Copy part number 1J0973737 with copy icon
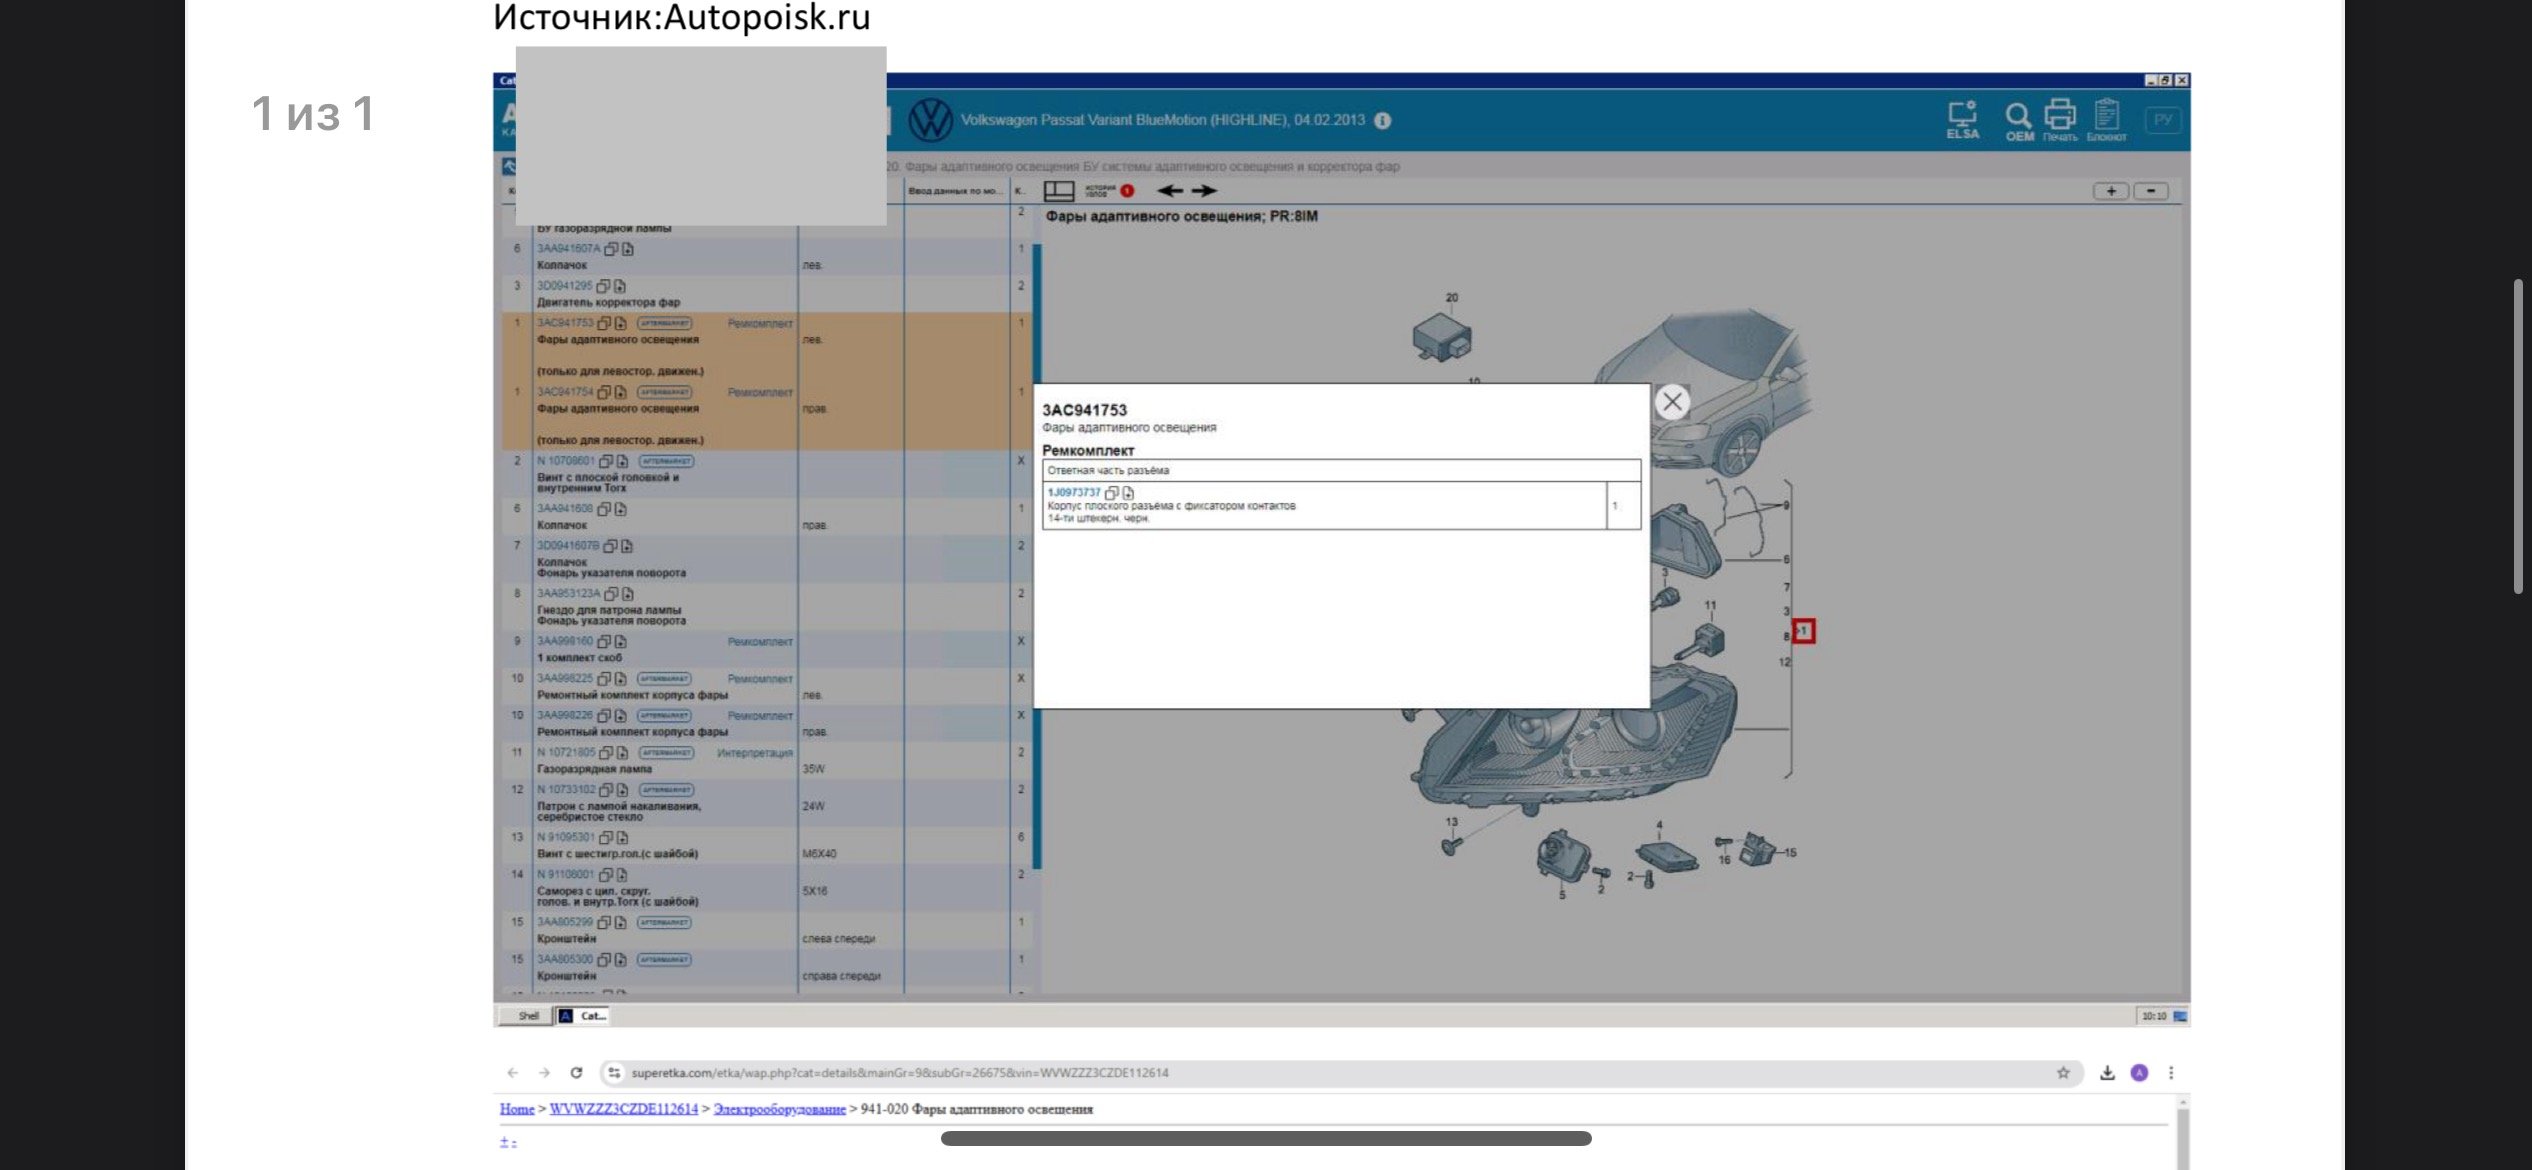 [1111, 493]
